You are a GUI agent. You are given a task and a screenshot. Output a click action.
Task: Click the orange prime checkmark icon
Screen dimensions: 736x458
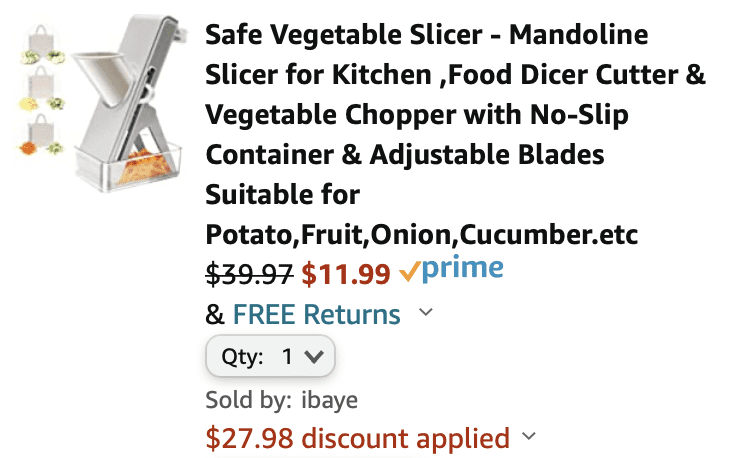coord(409,271)
